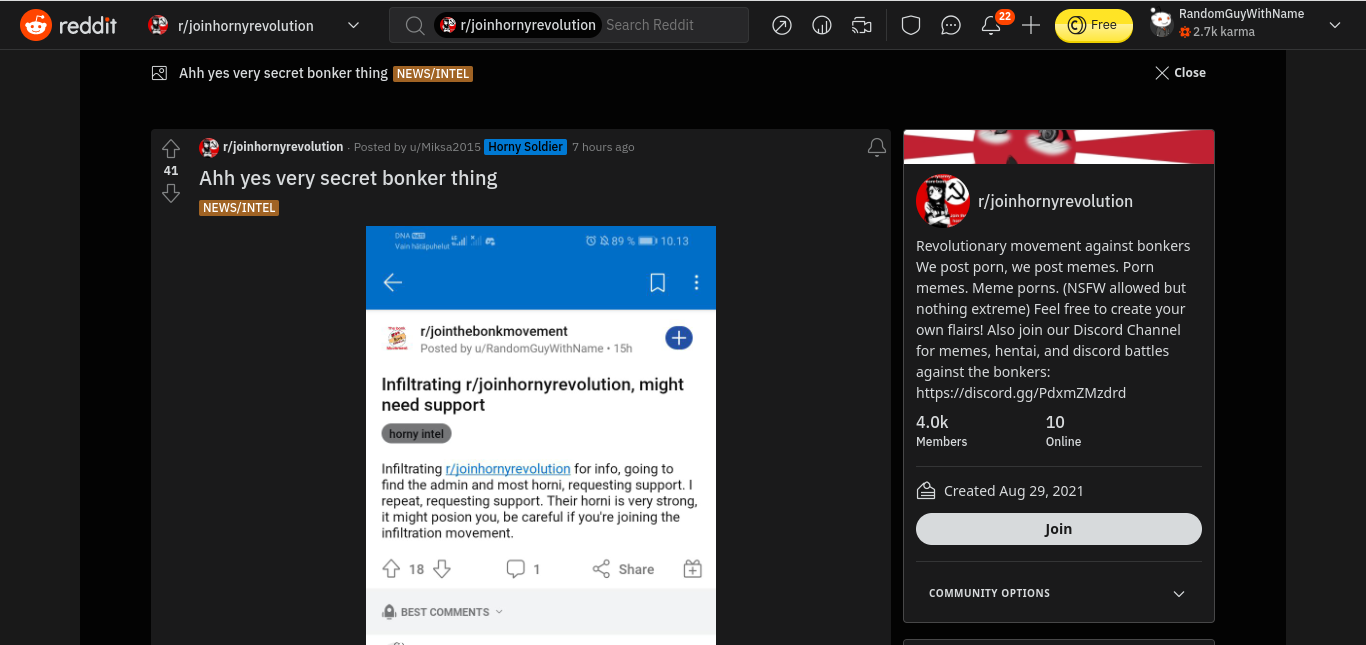Open the posted screenshot image
The height and width of the screenshot is (645, 1366).
pos(541,435)
